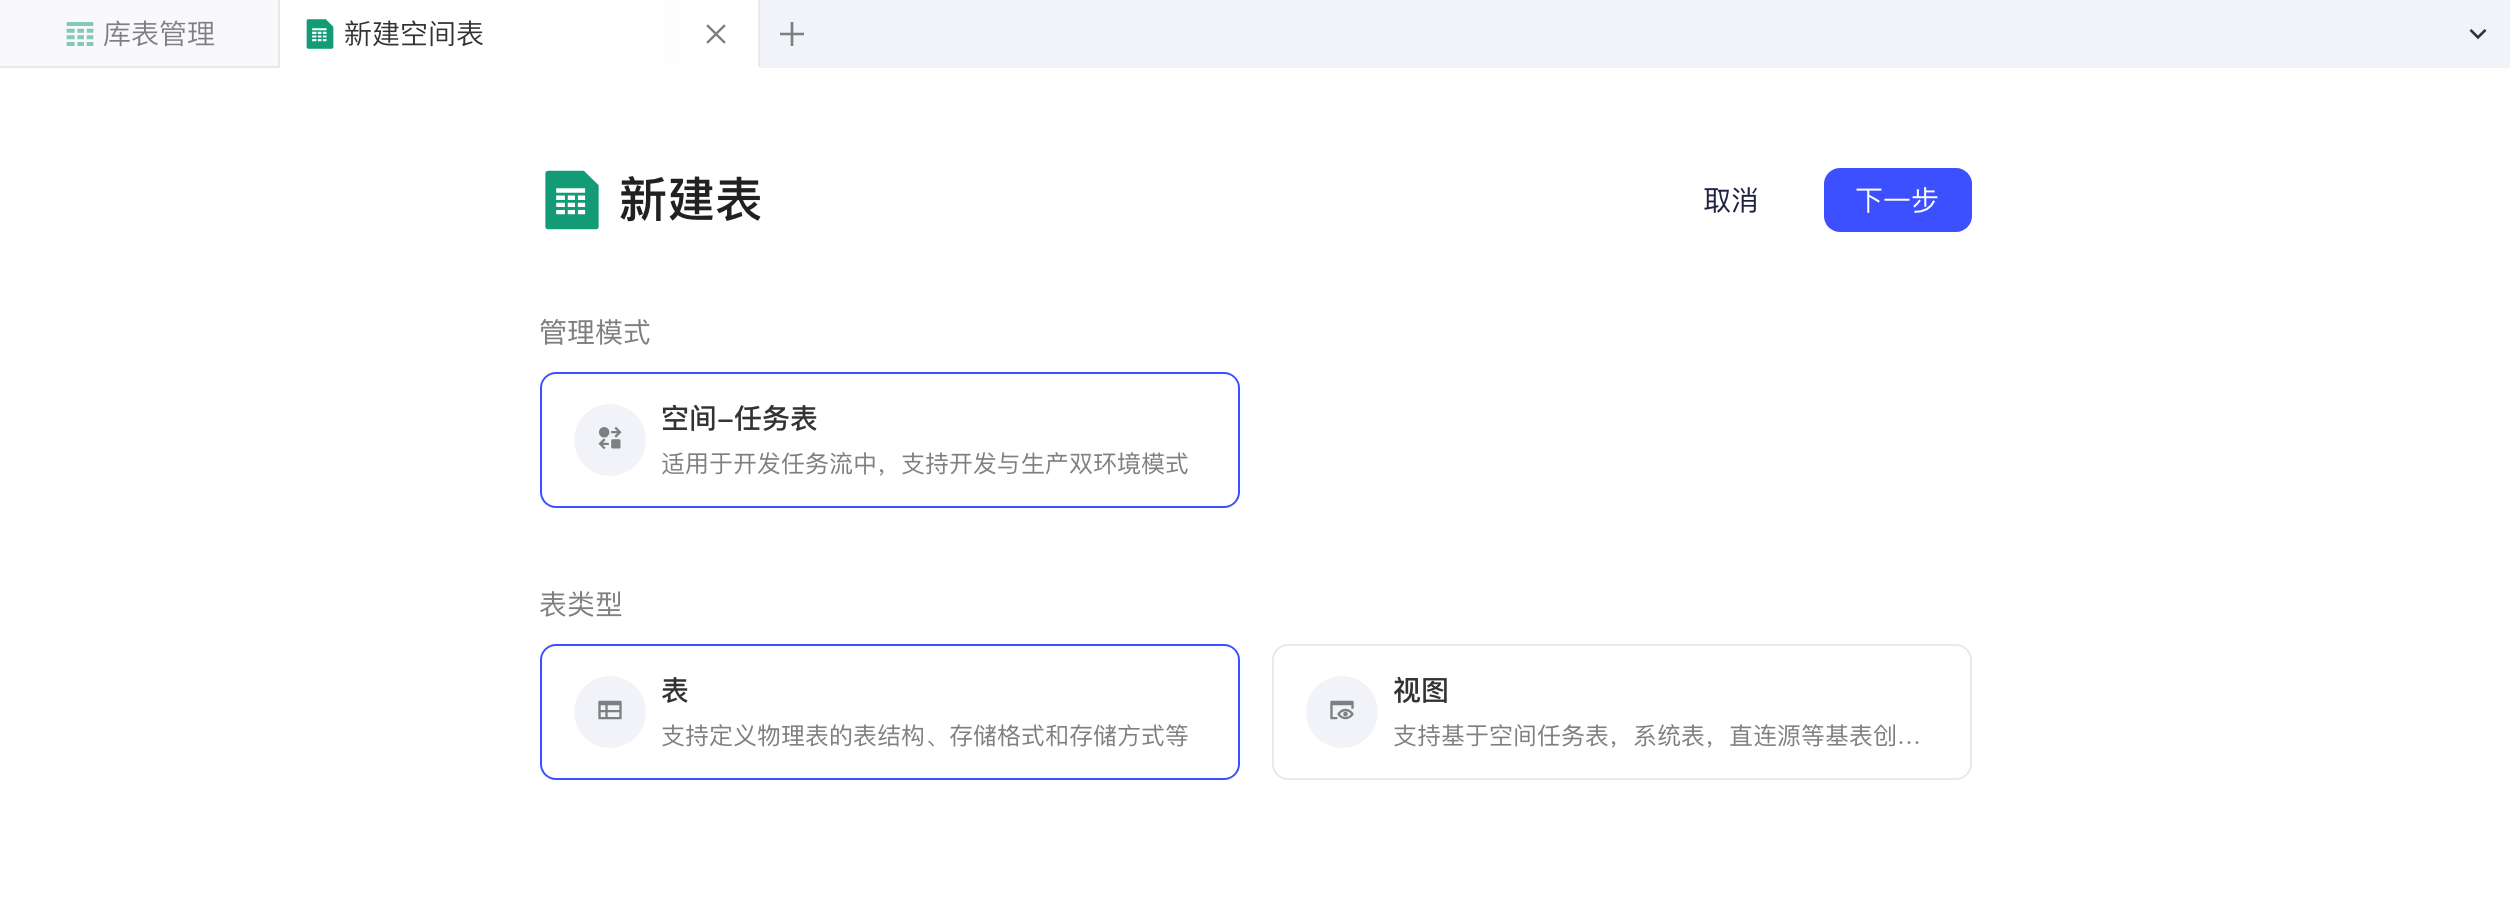Viewport: 2510px width, 920px height.
Task: Click 取消 to cancel table creation
Action: point(1730,200)
